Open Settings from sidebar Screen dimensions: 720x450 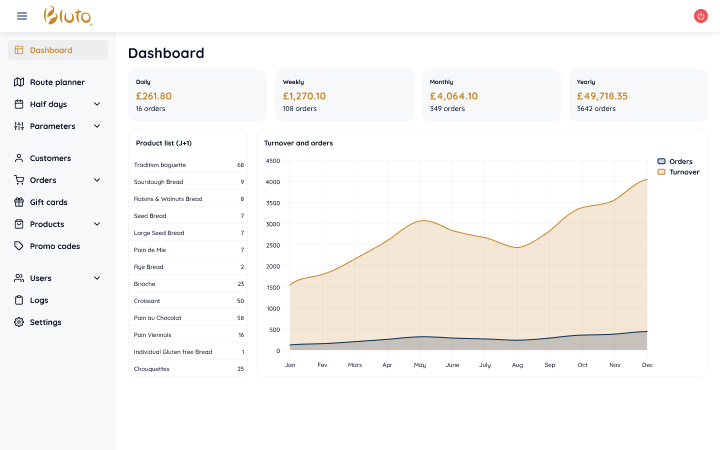click(58, 322)
